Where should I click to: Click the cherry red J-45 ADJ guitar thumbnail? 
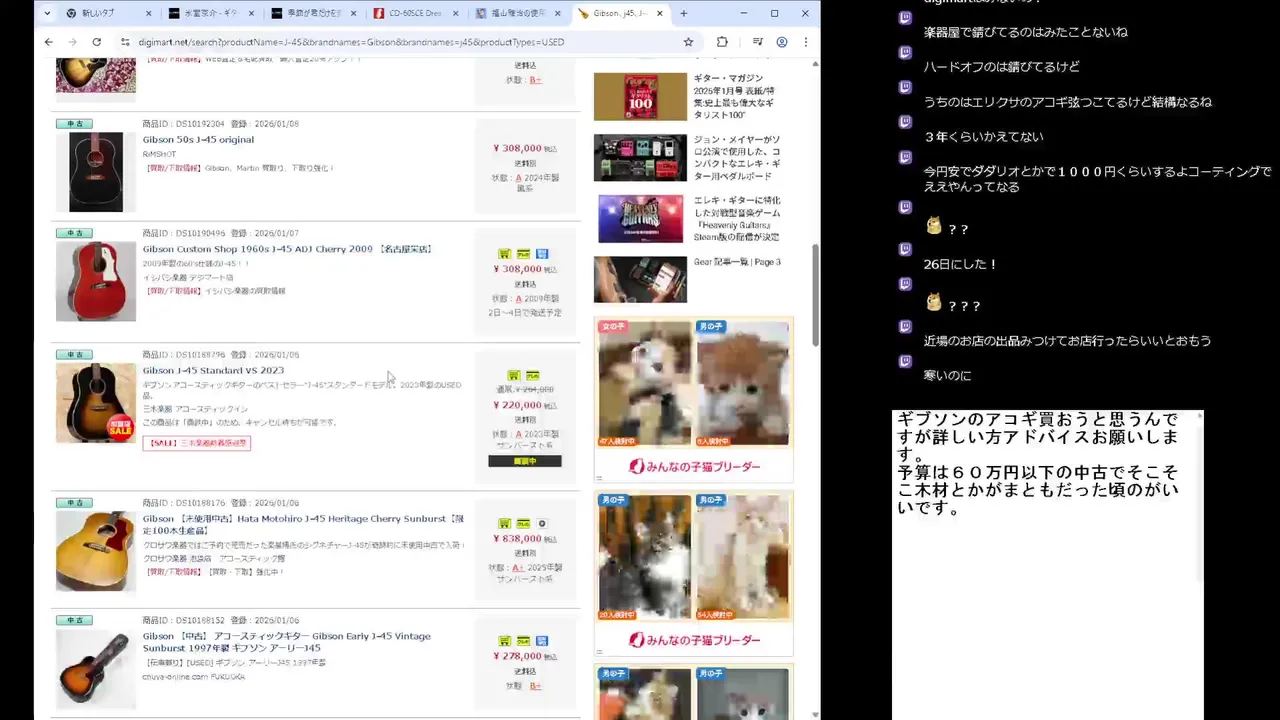point(96,281)
